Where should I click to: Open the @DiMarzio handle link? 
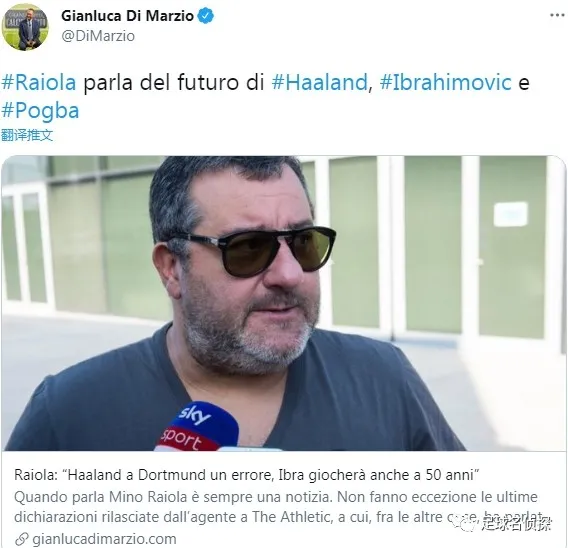pos(98,36)
